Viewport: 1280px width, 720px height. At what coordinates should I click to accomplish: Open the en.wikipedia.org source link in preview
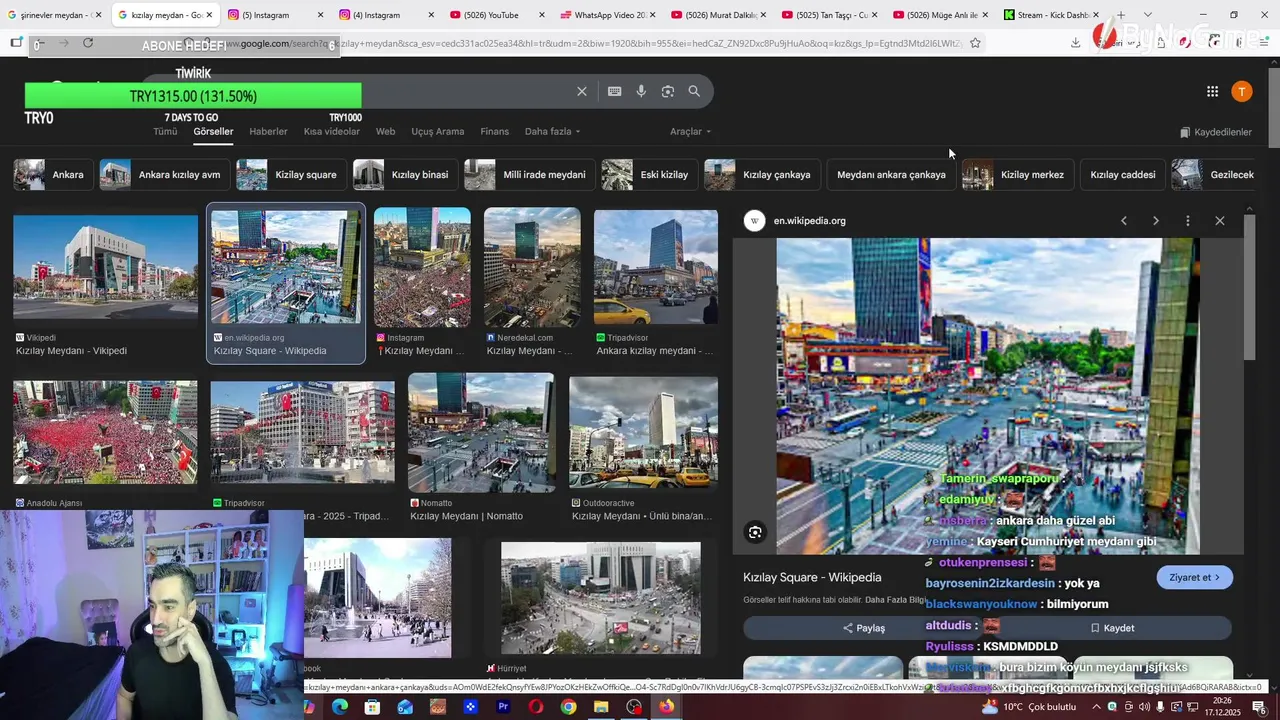click(x=810, y=221)
